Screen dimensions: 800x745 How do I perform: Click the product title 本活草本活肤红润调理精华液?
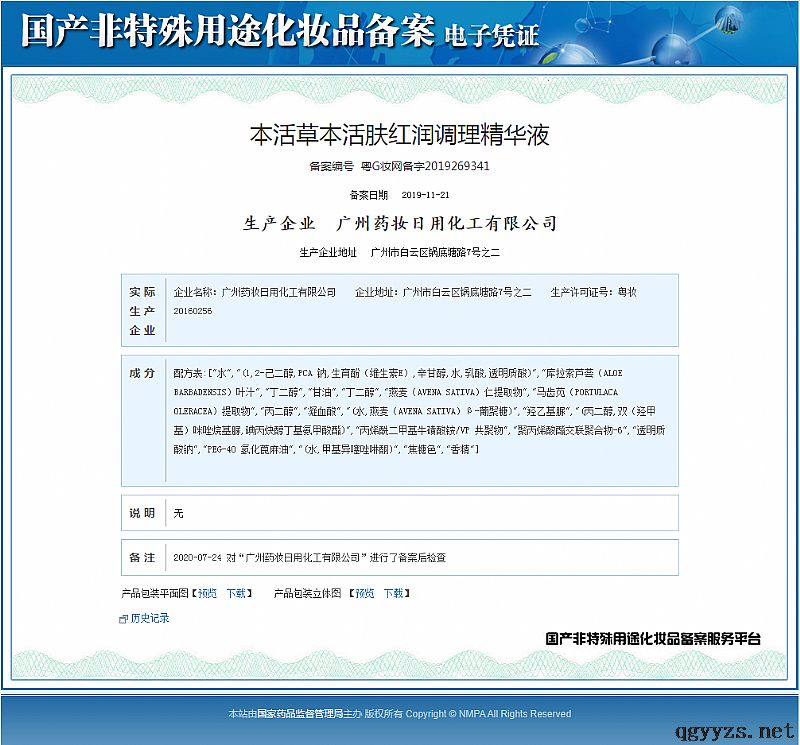pyautogui.click(x=399, y=134)
